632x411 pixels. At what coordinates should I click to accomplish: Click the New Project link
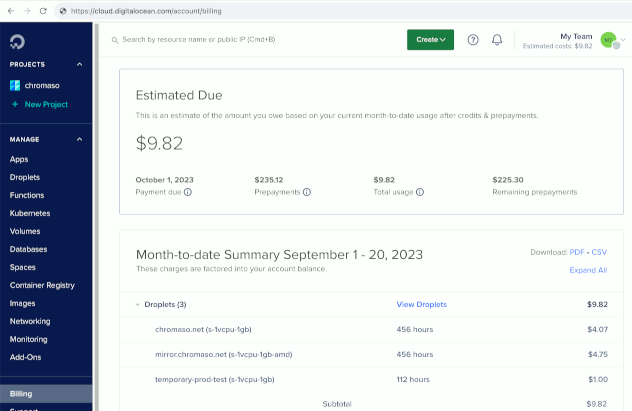[46, 104]
